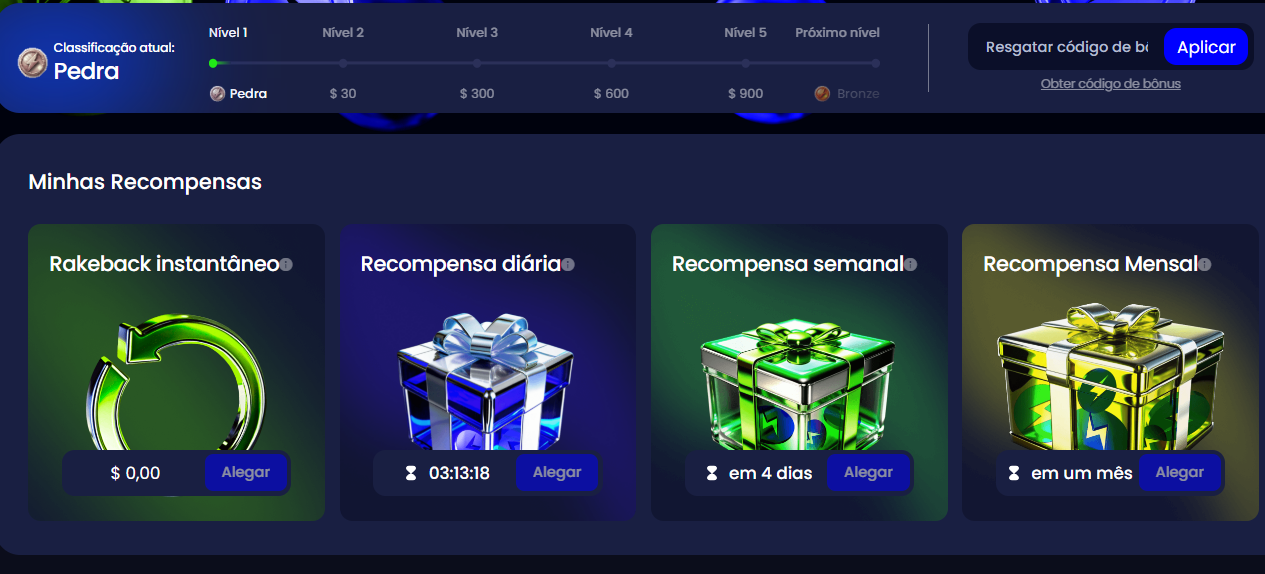Screen dimensions: 1265x574
Task: Click the Nível 3 progress bar marker
Action: pos(477,63)
